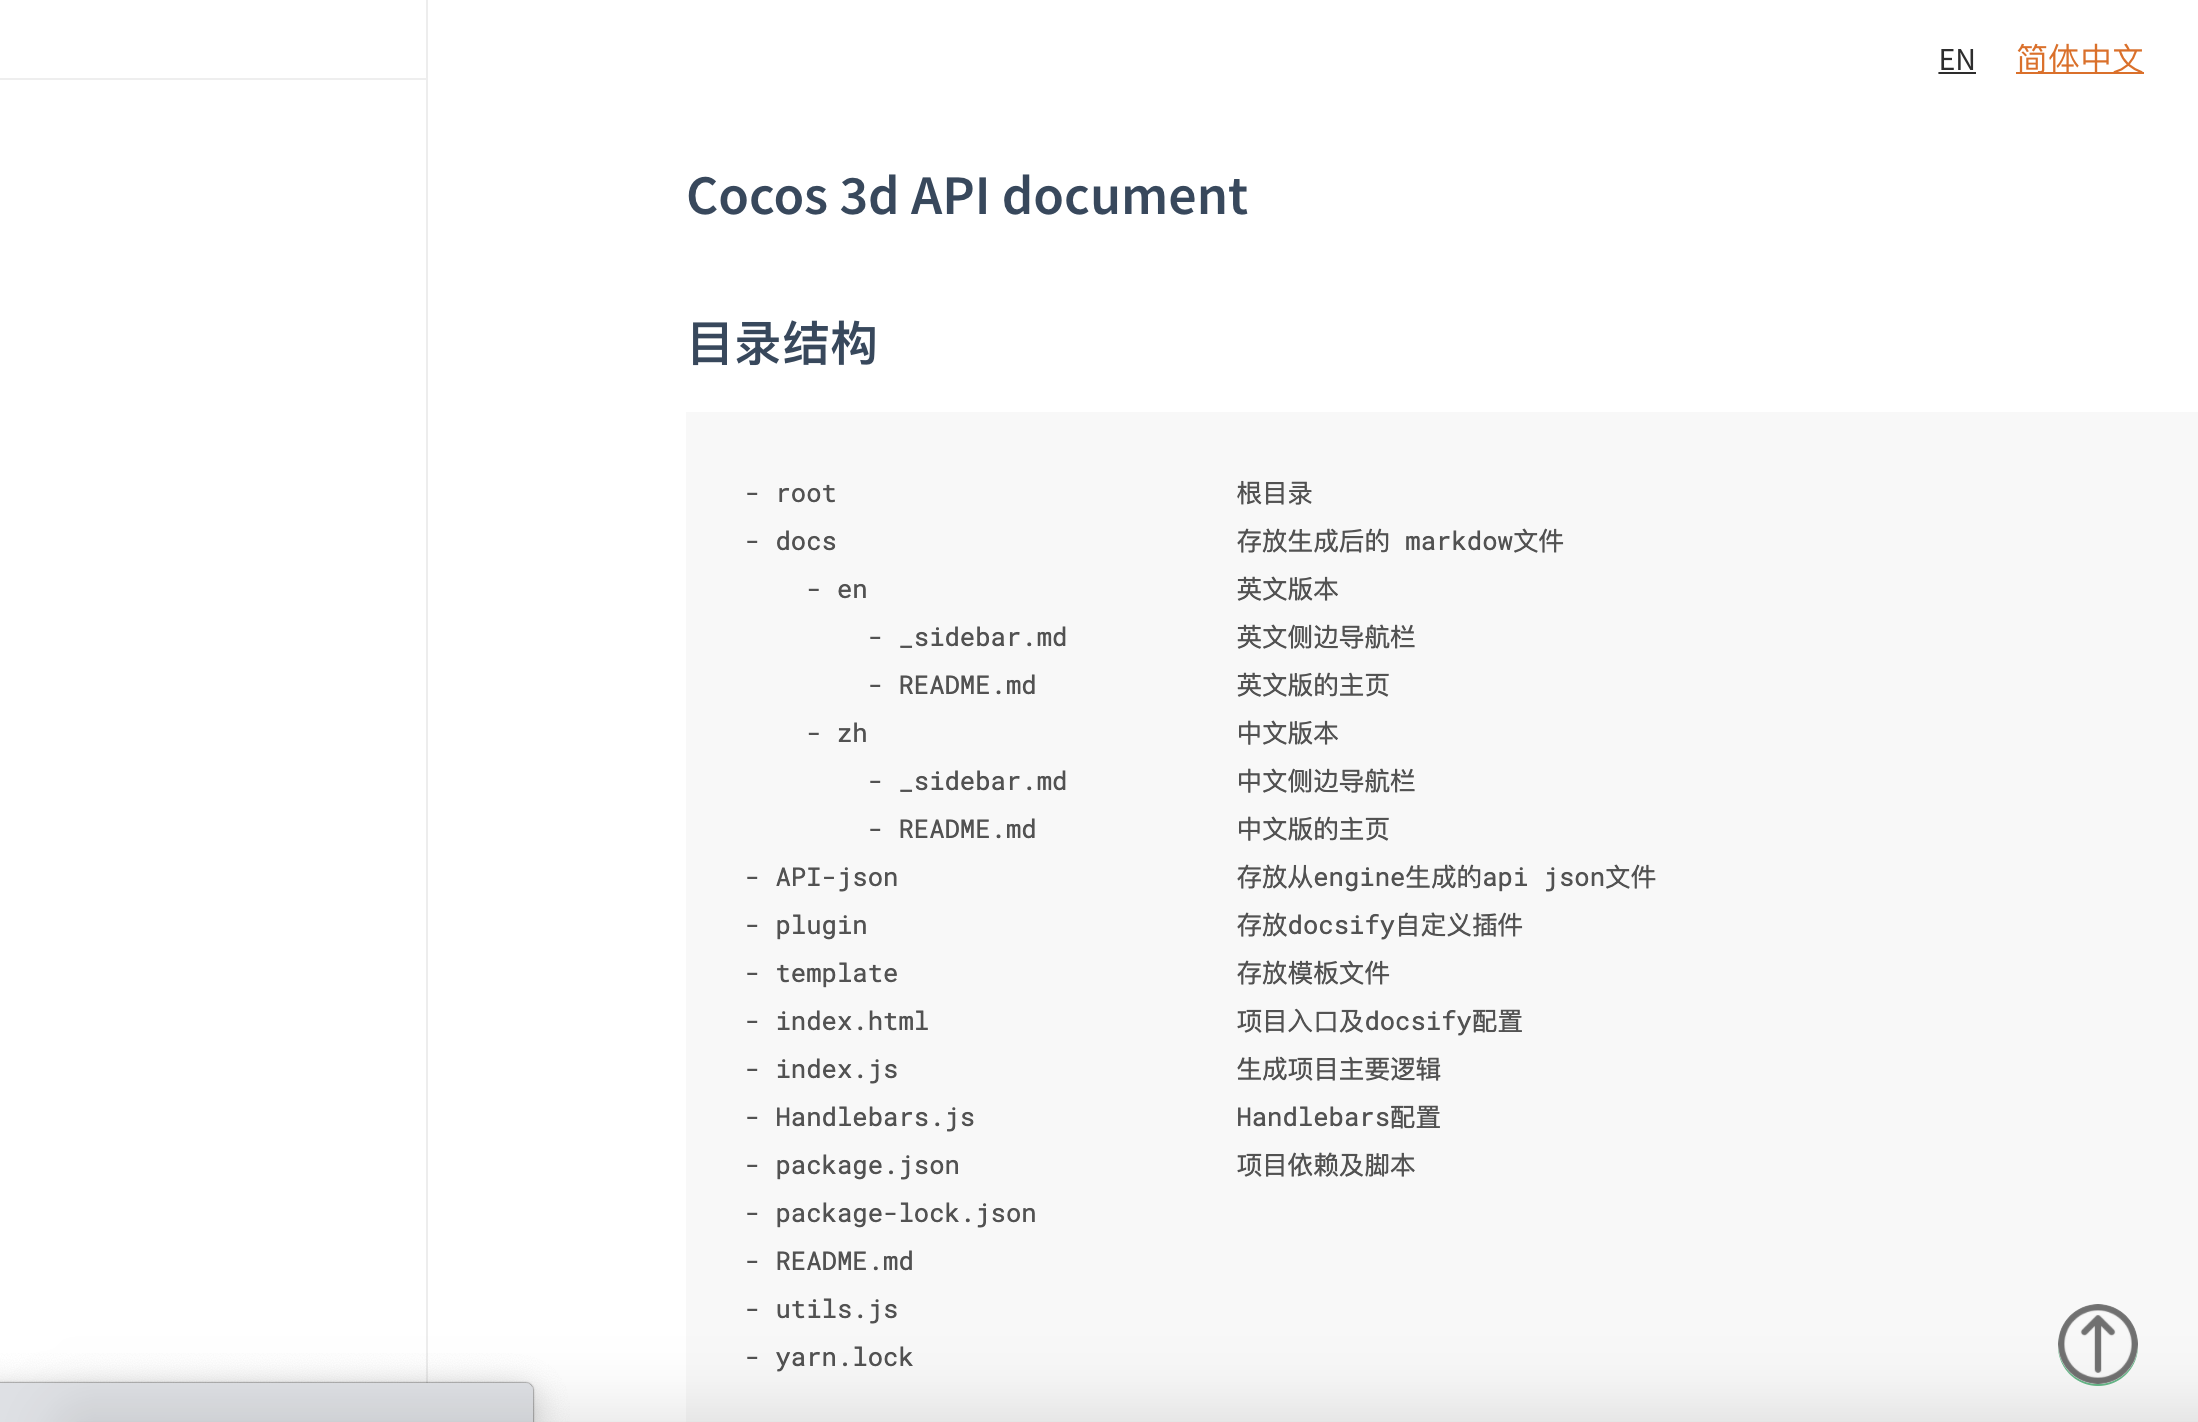
Task: Click the zh folder line
Action: pos(851,733)
